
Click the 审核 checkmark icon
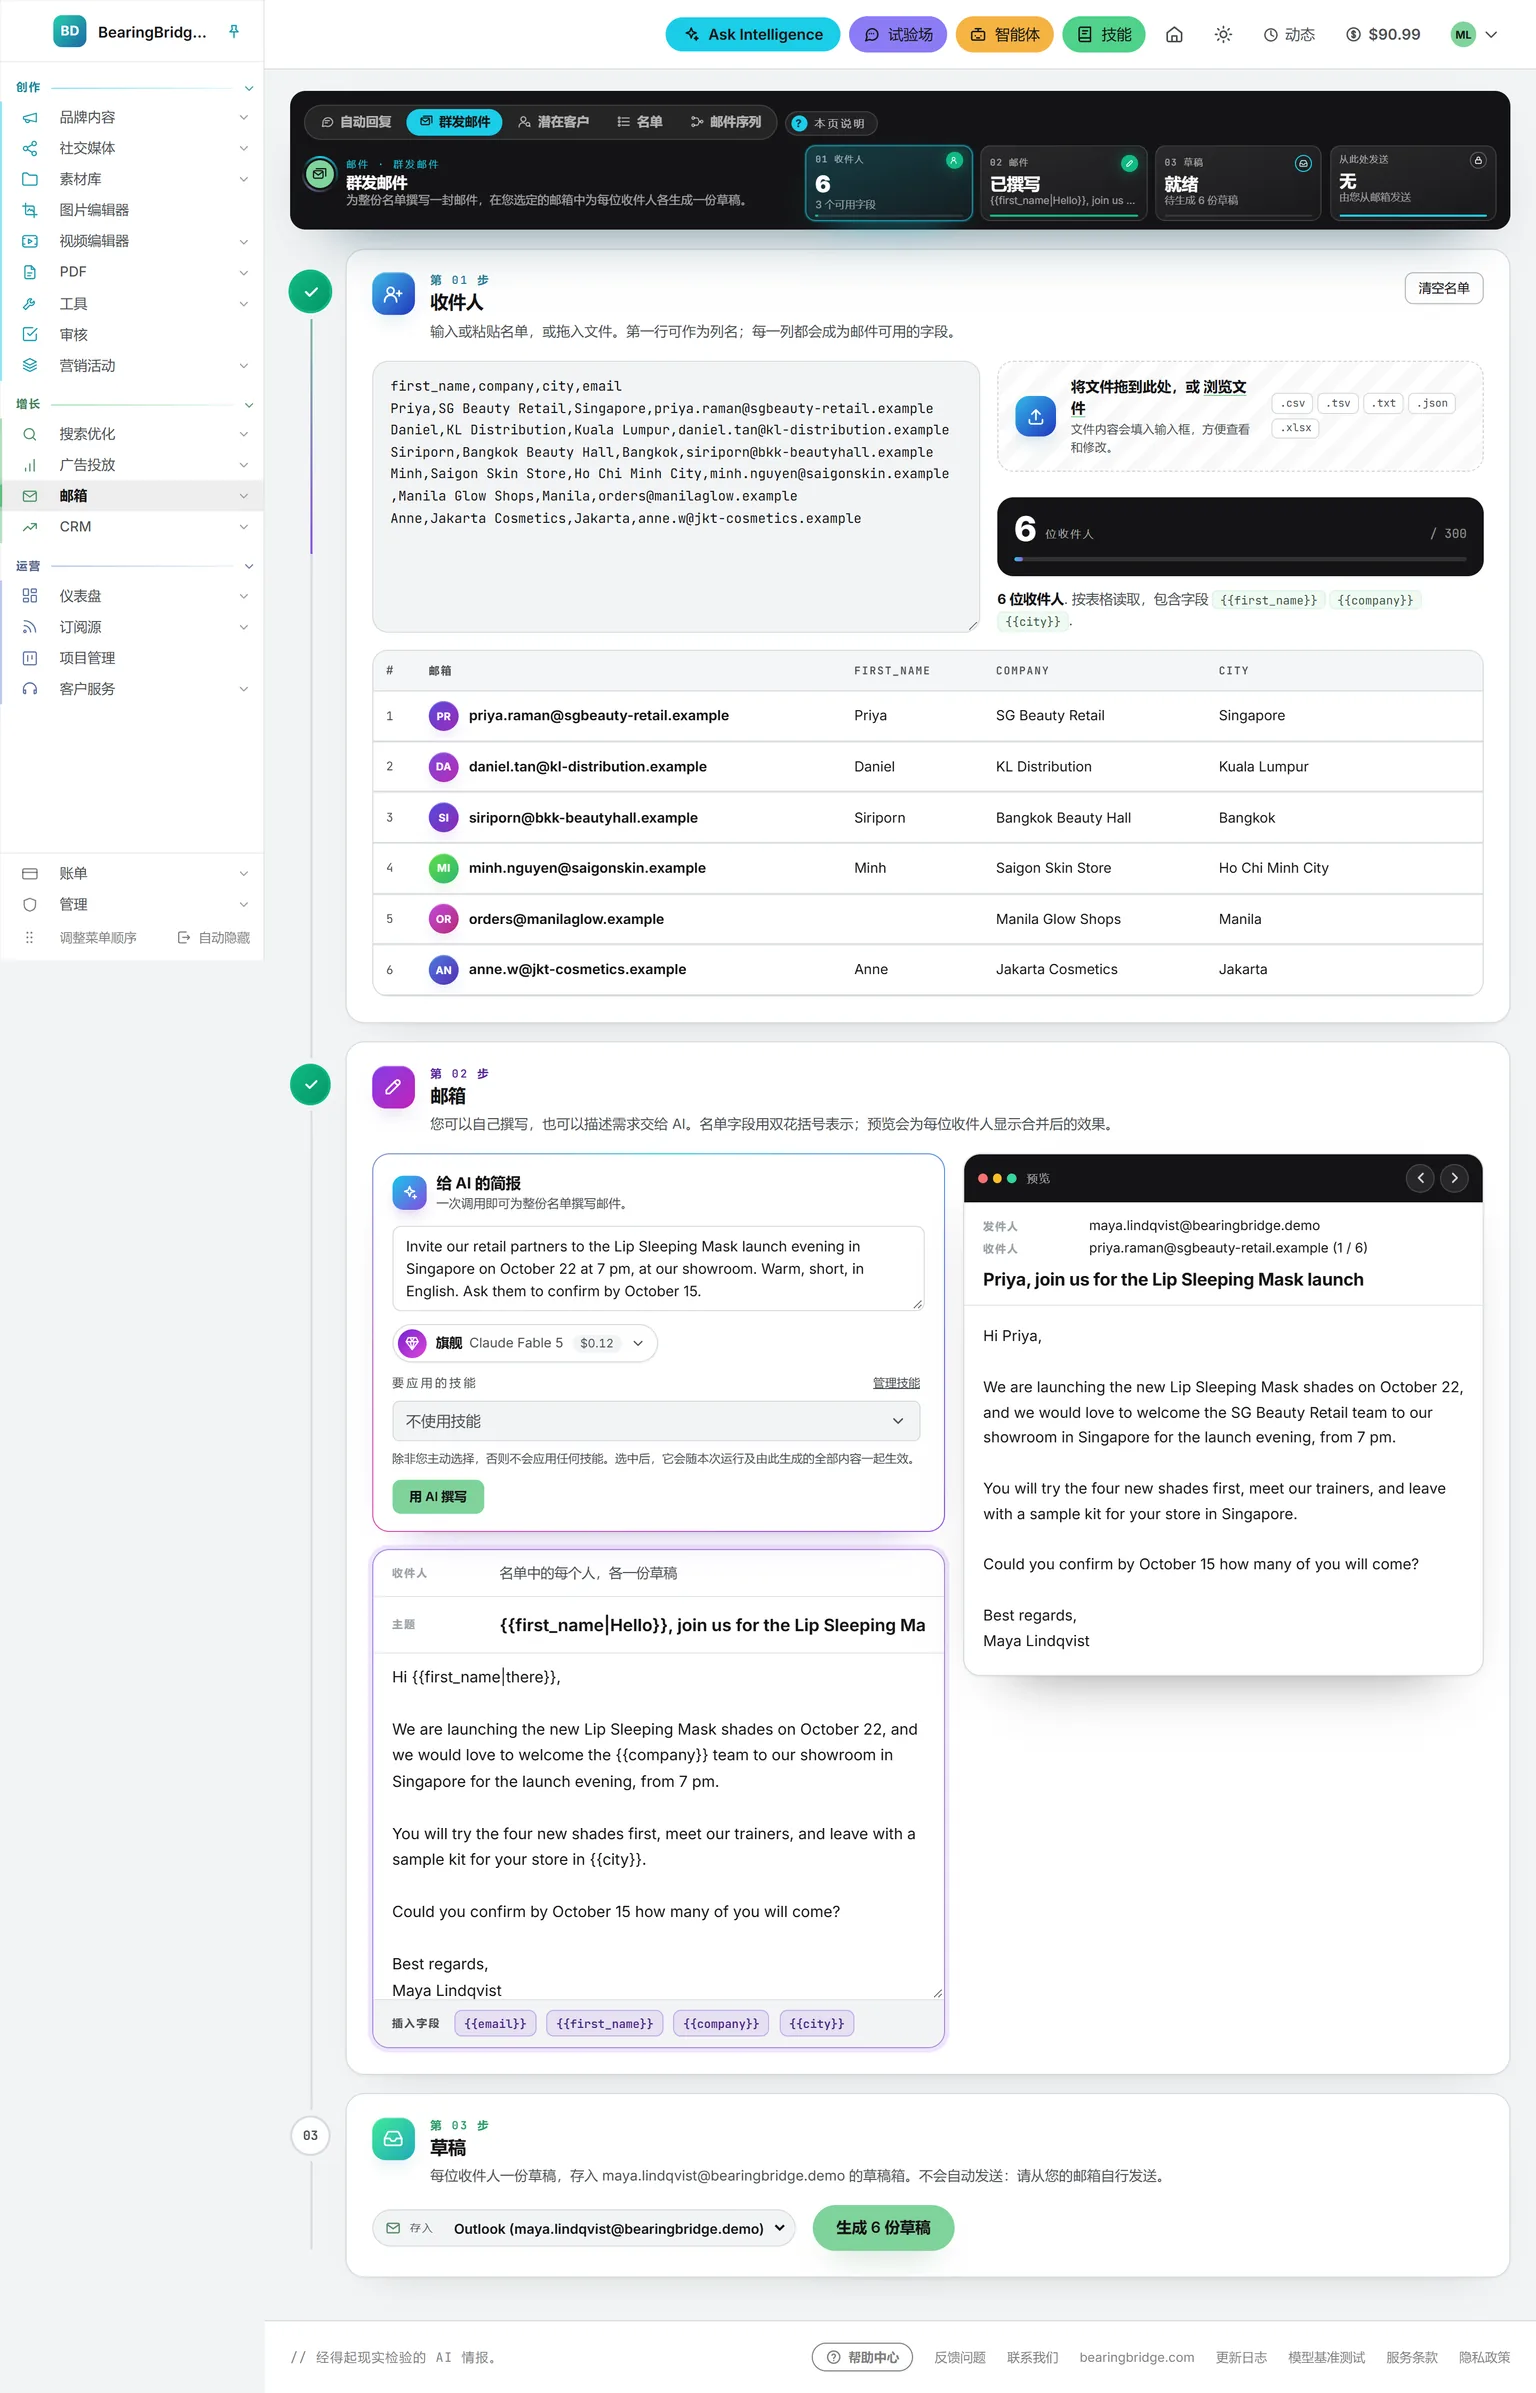[30, 335]
